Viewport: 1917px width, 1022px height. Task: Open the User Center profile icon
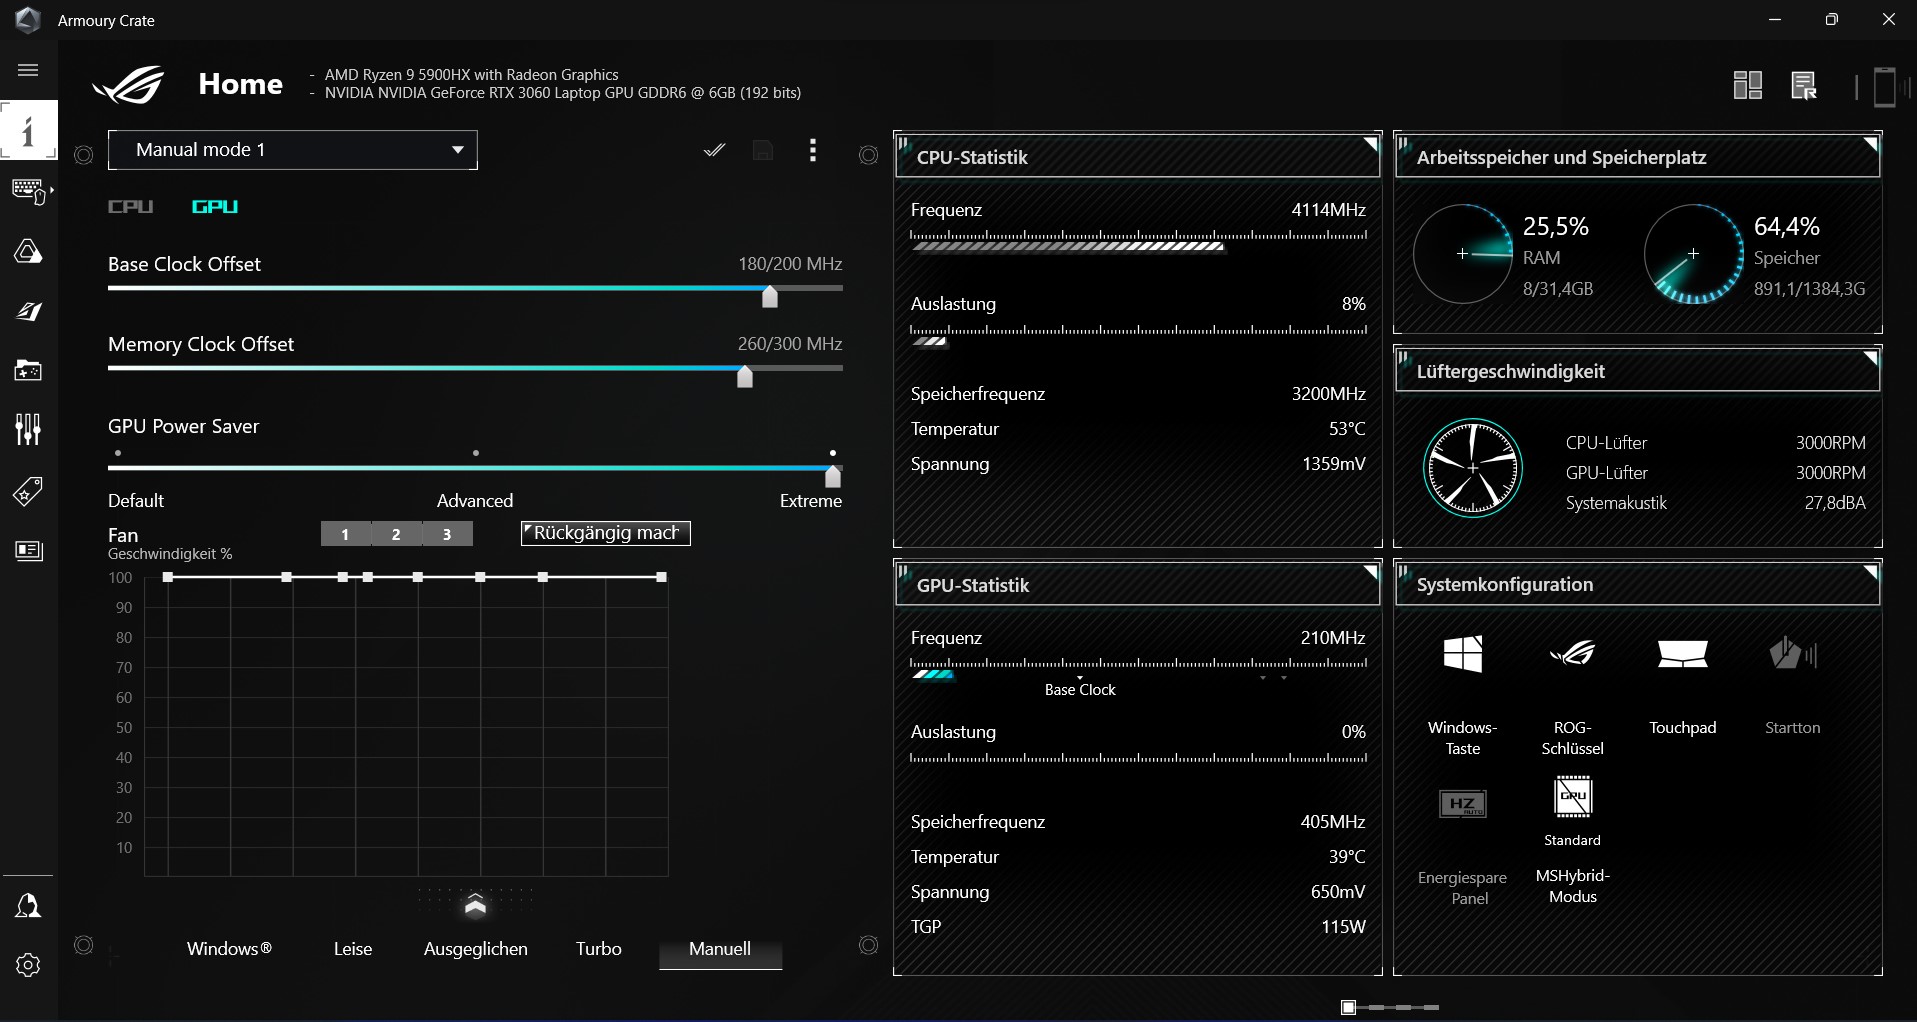tap(28, 906)
